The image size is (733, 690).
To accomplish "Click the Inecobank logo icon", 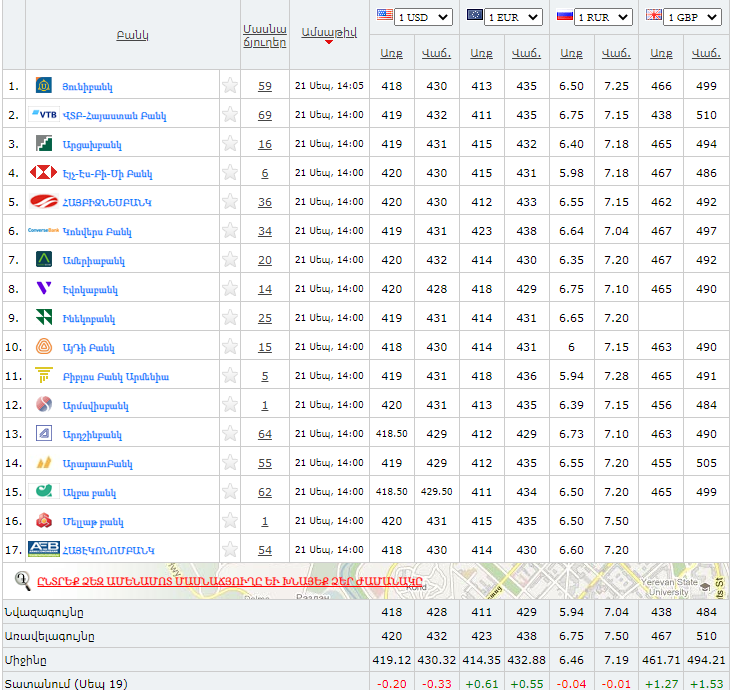I will [x=44, y=317].
